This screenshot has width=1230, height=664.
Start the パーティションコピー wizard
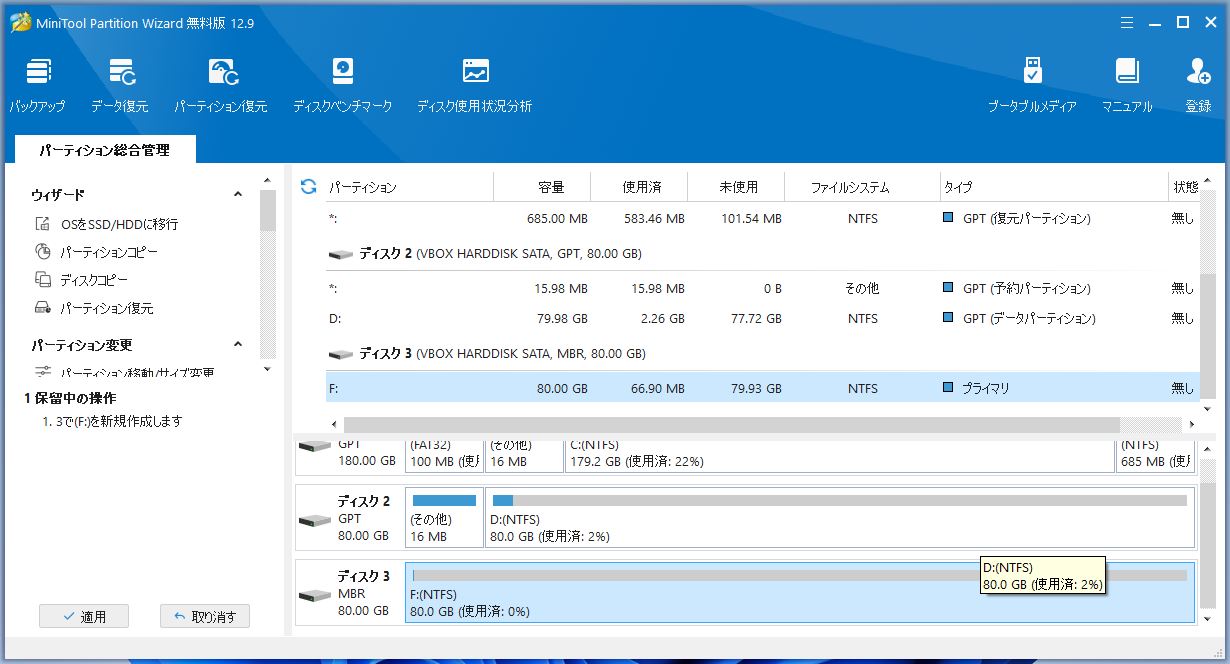pyautogui.click(x=108, y=253)
